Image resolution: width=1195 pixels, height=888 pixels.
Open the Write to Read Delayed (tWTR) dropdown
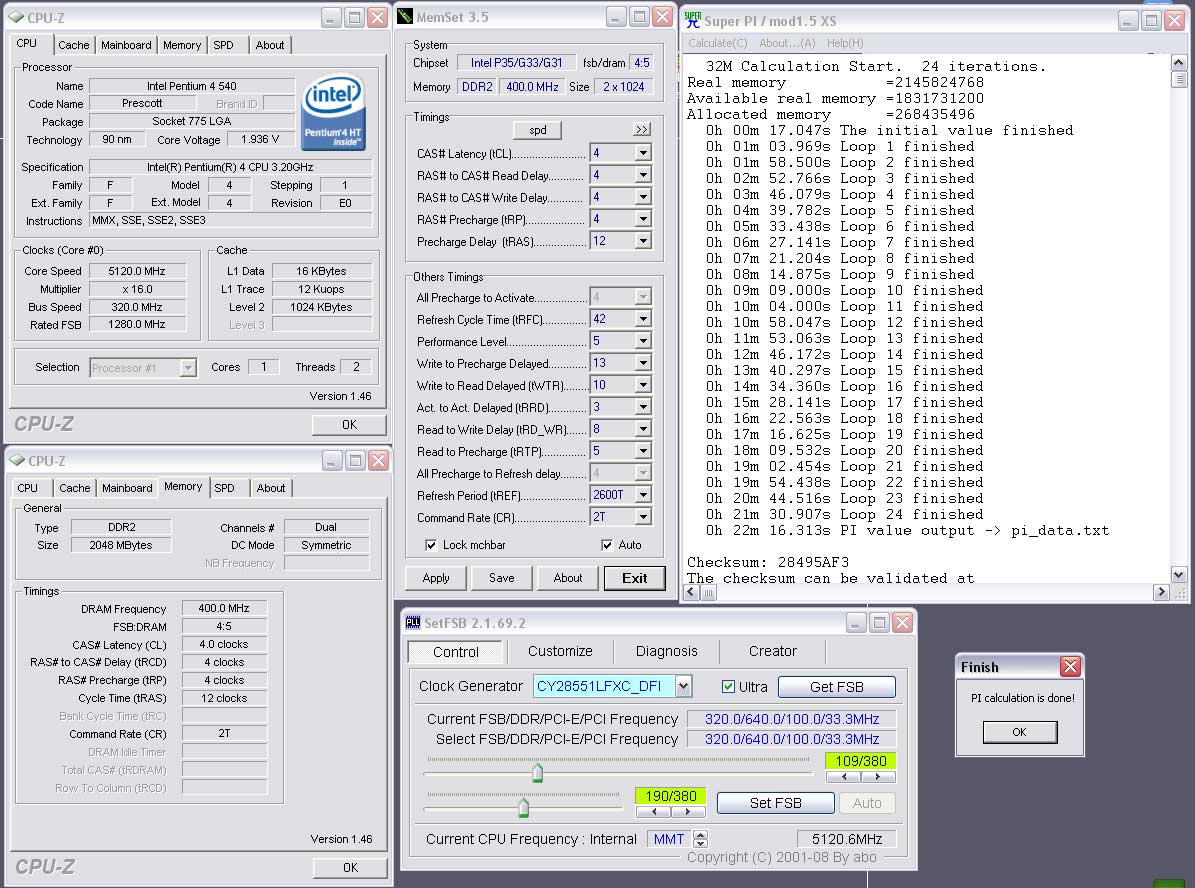(x=643, y=386)
